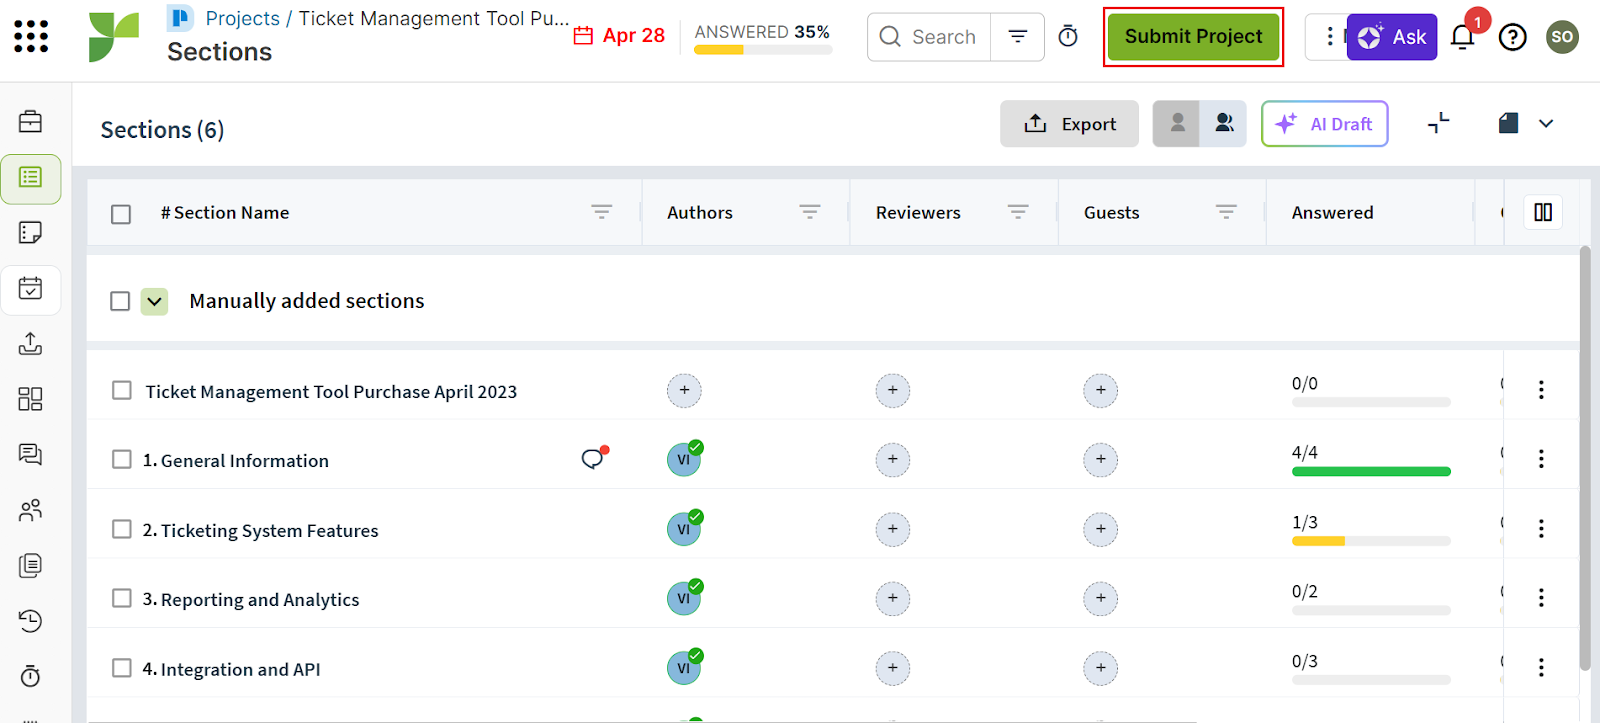Viewport: 1600px width, 723px height.
Task: Click the help question mark icon
Action: (1512, 38)
